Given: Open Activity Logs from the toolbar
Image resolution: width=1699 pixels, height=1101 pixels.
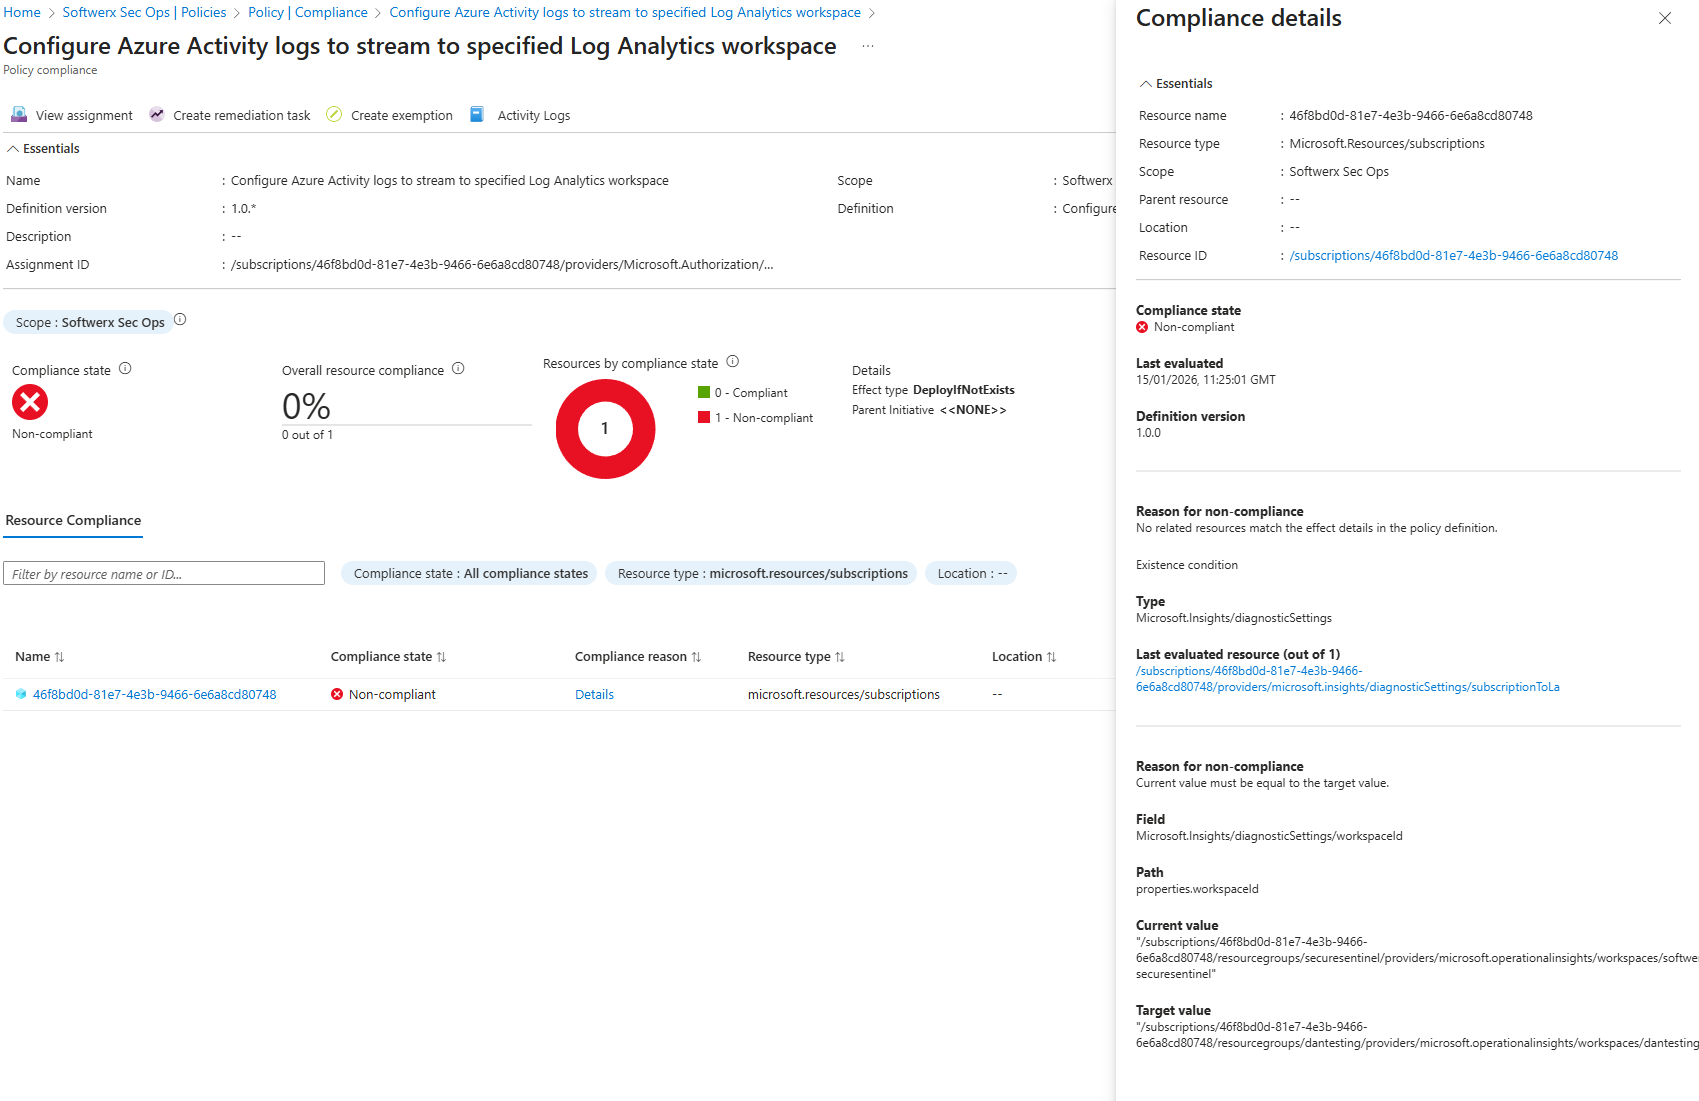Looking at the screenshot, I should 533,115.
